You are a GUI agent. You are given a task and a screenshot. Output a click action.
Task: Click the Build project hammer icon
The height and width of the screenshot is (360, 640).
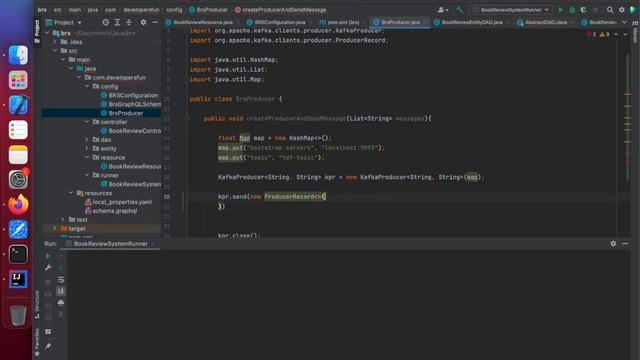460,10
